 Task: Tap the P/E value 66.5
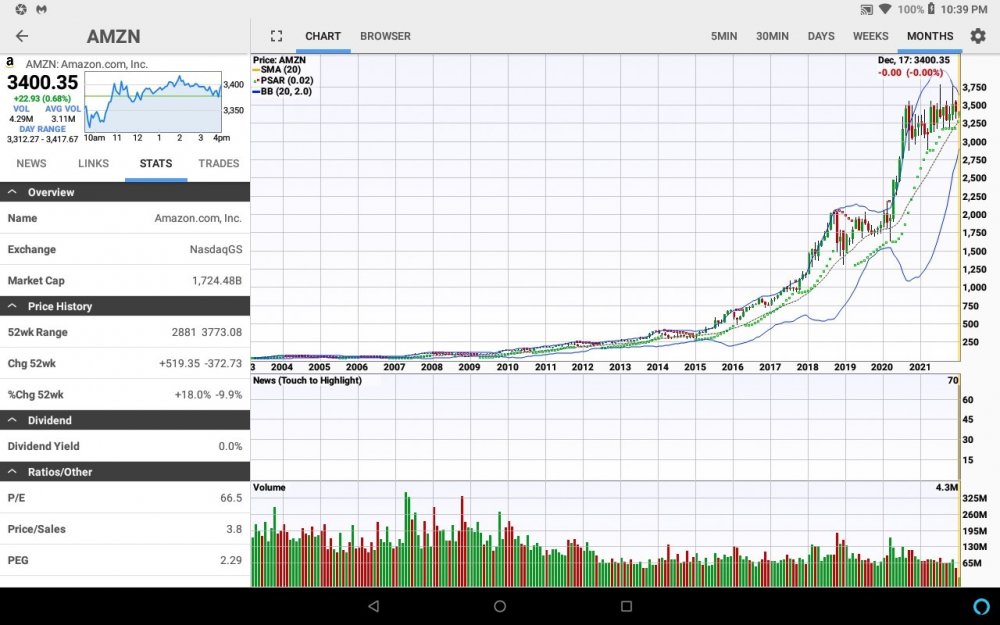tap(231, 498)
